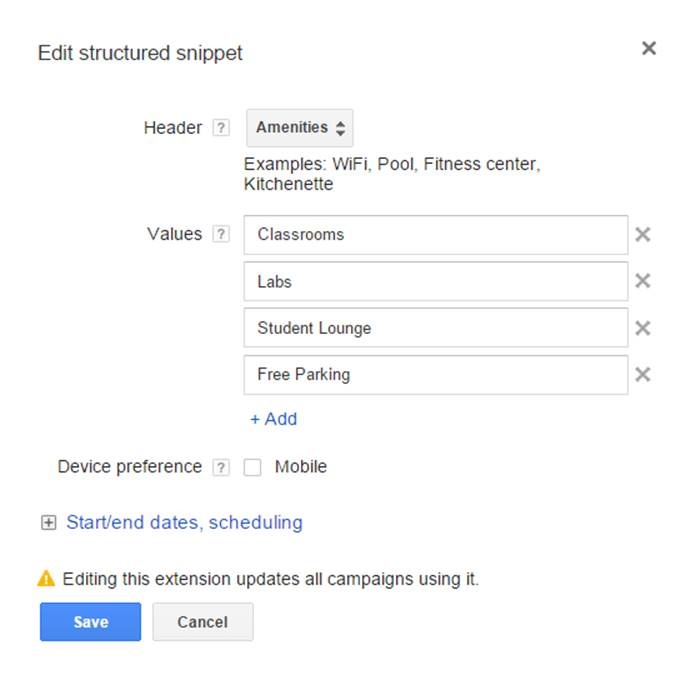Focus the Labs text field
The height and width of the screenshot is (680, 696).
point(435,282)
